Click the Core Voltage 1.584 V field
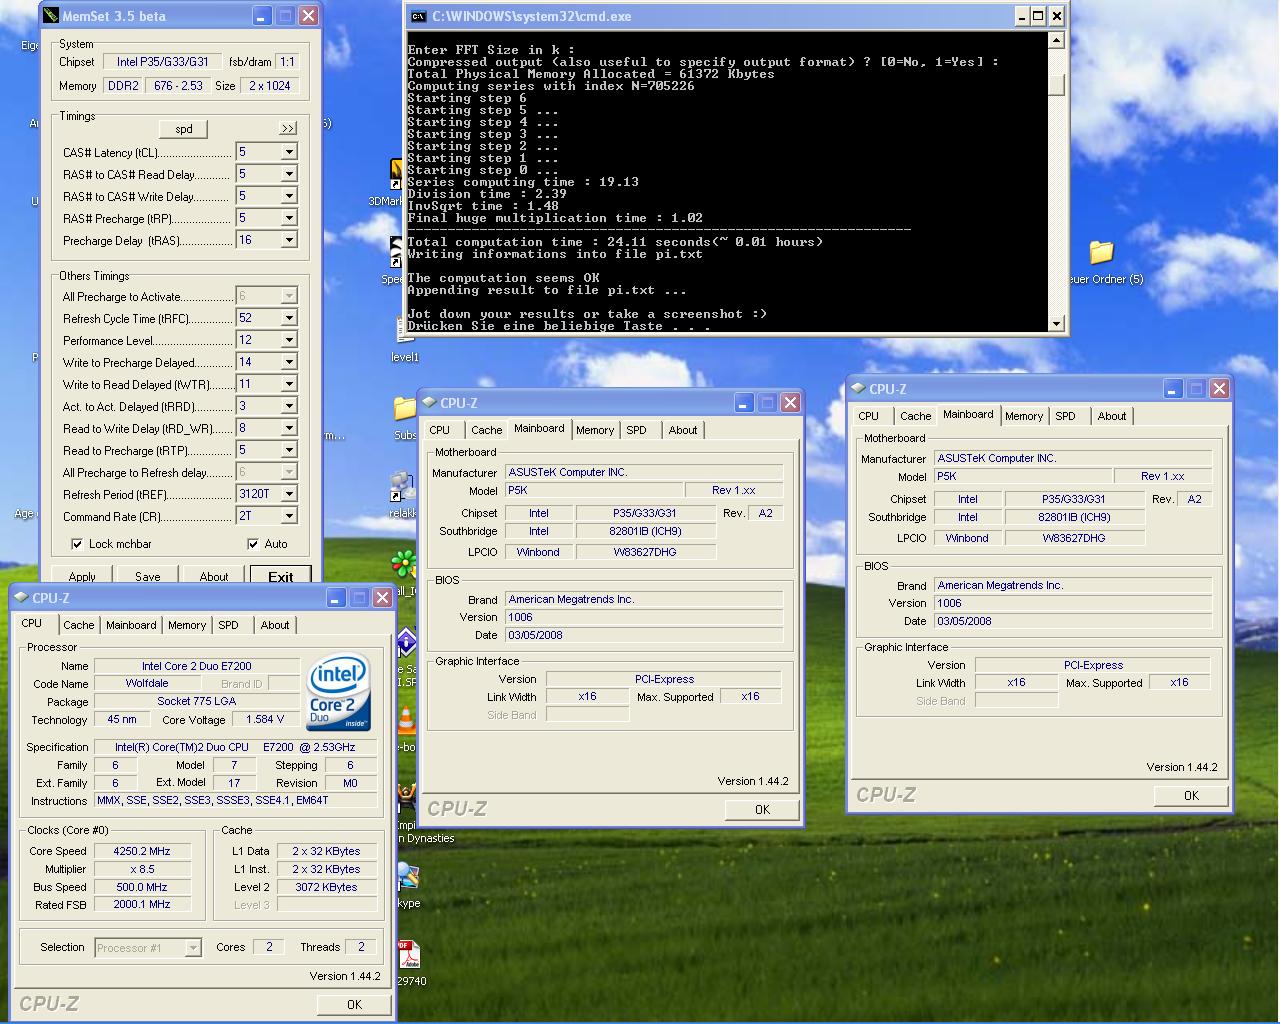This screenshot has width=1280, height=1024. pos(266,719)
